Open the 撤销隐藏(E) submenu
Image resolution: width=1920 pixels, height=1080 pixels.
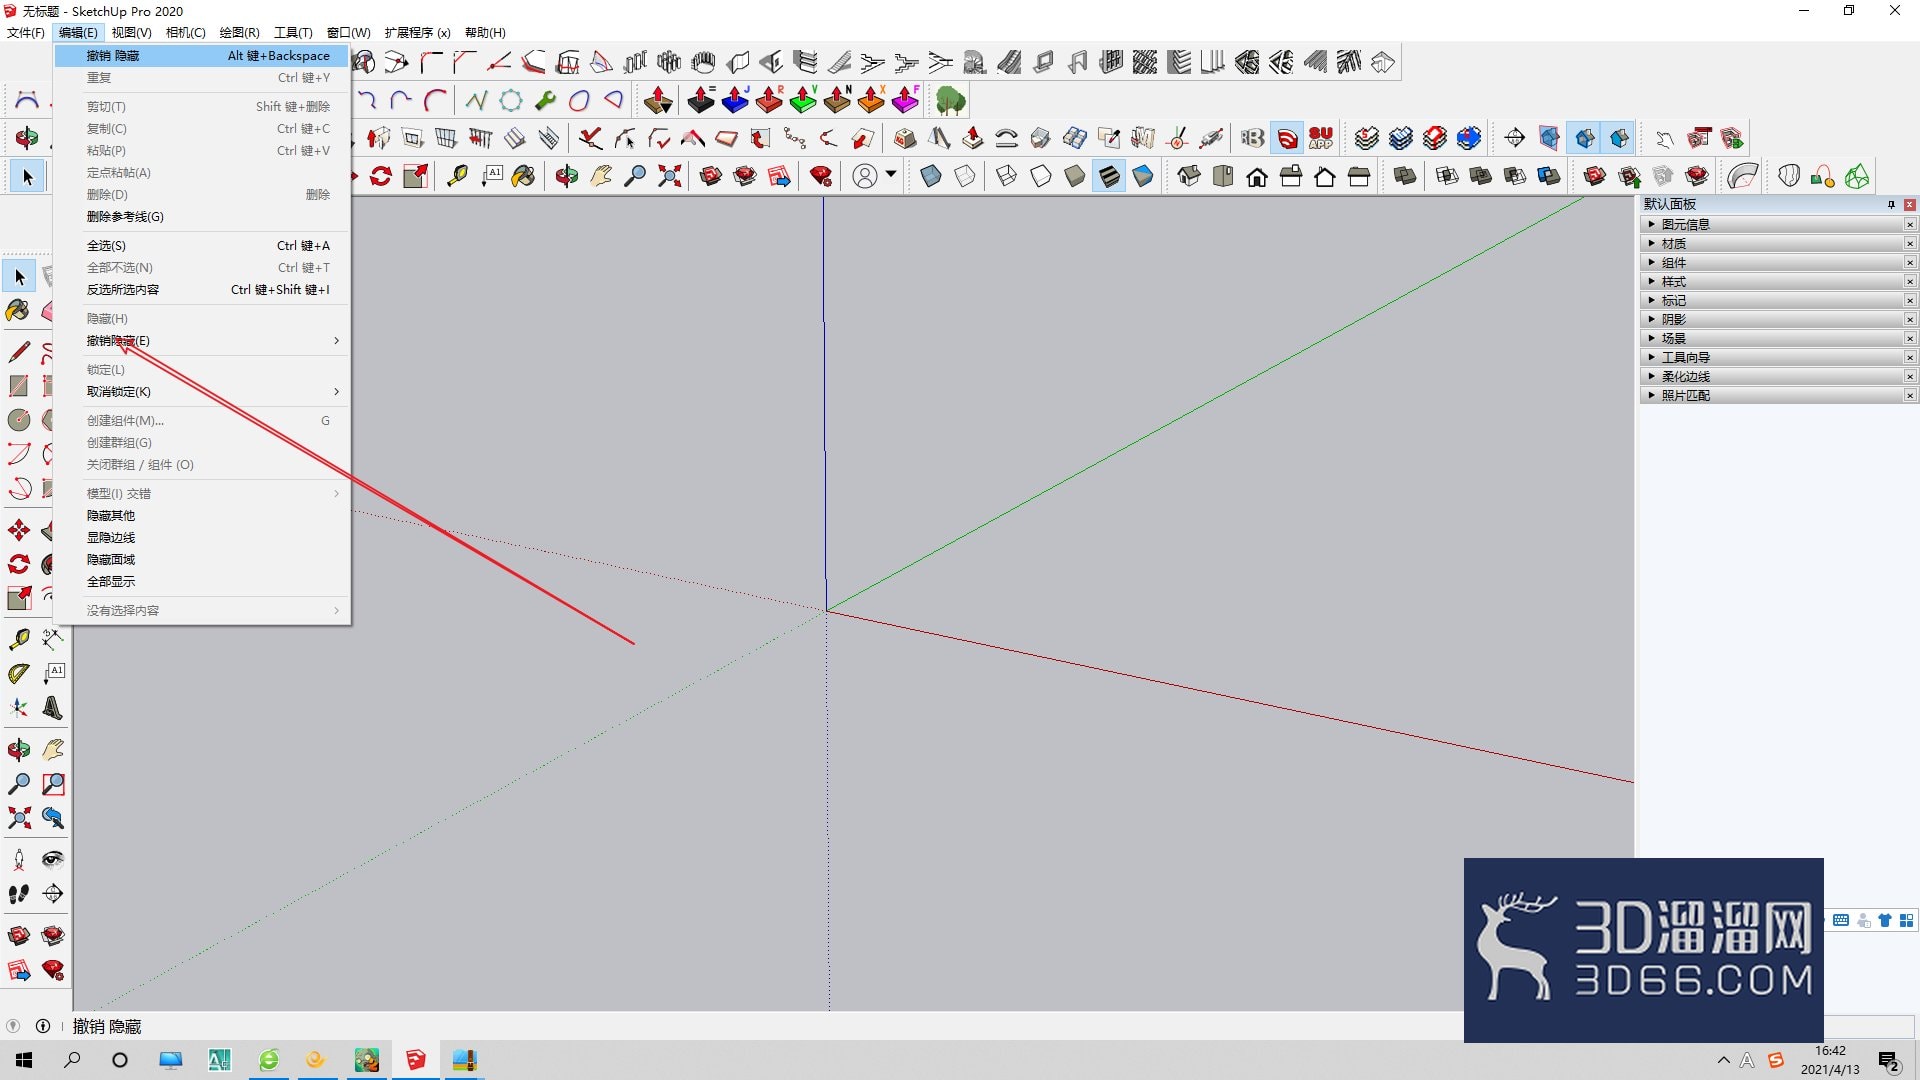point(201,341)
